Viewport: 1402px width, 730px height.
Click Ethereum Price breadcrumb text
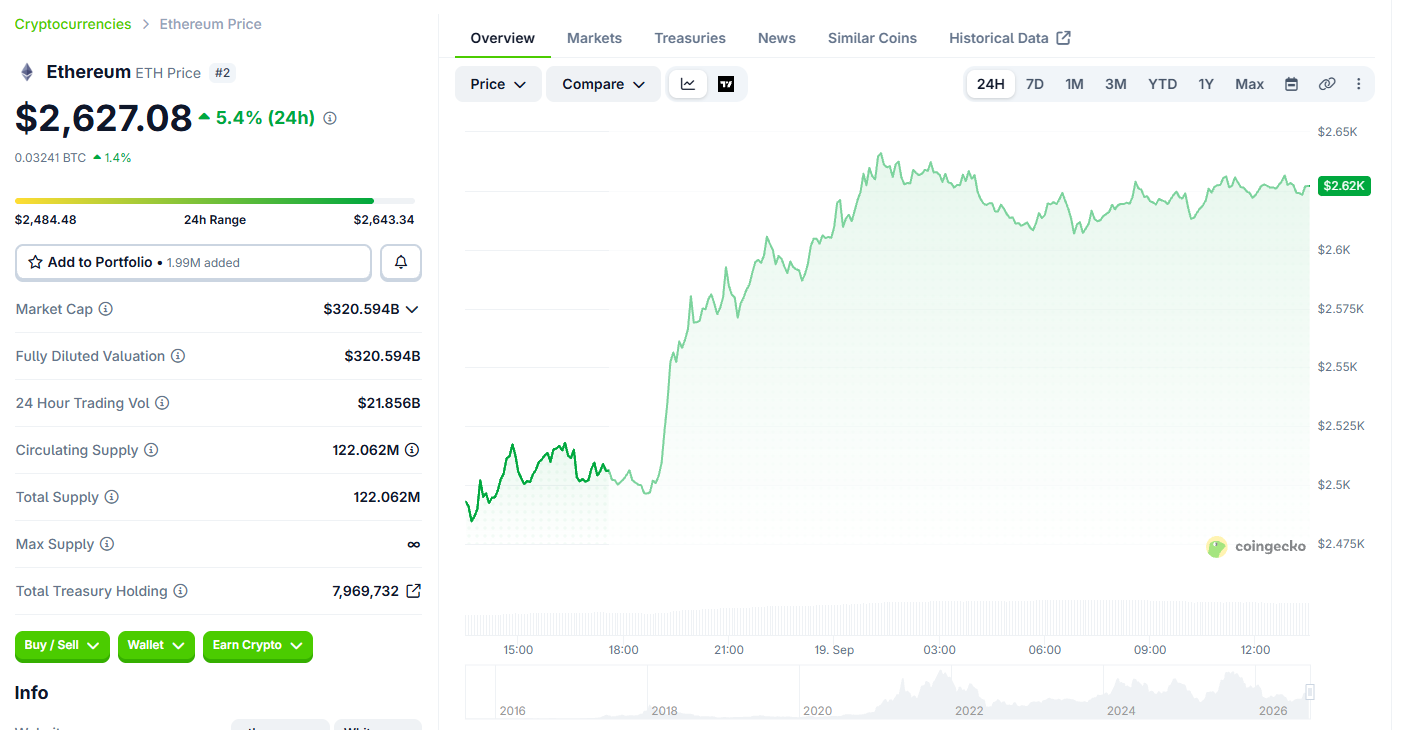click(x=211, y=24)
